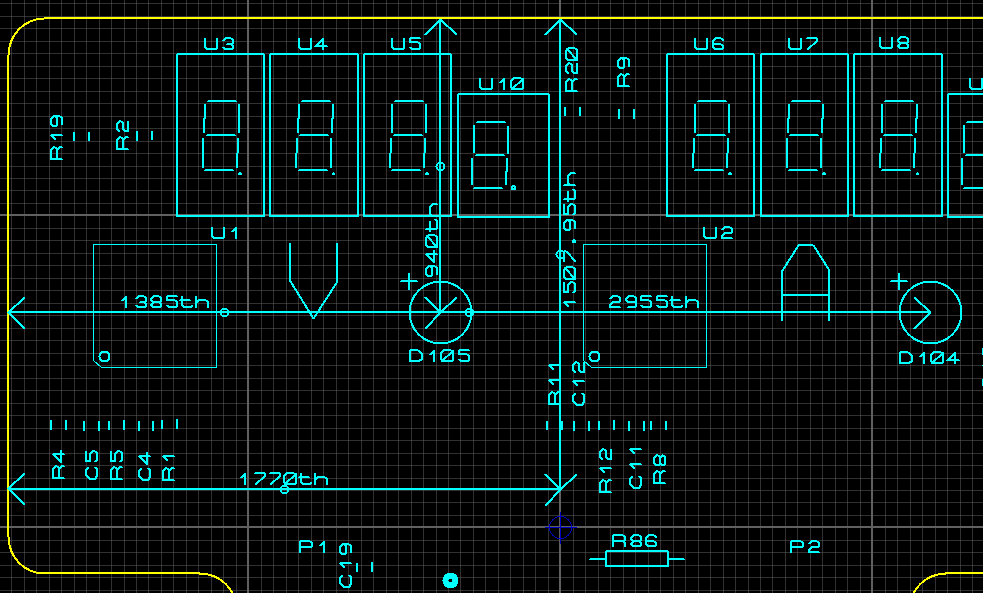
Task: Select the C5 label text
Action: [92, 465]
